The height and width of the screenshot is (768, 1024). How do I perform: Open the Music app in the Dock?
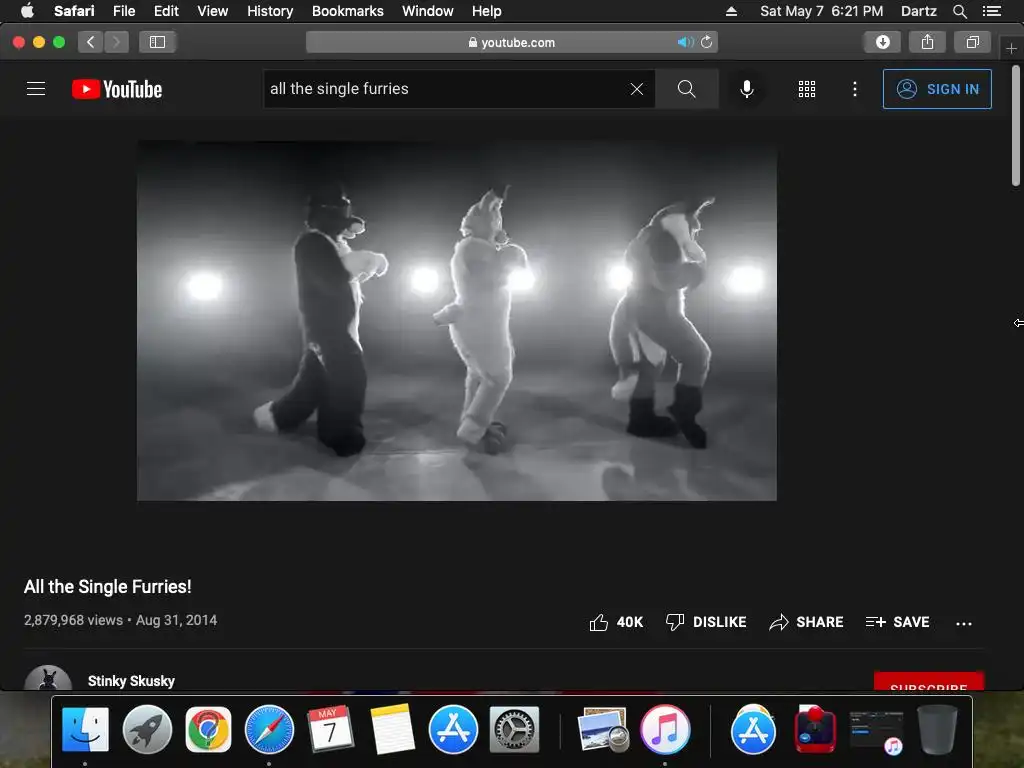665,729
